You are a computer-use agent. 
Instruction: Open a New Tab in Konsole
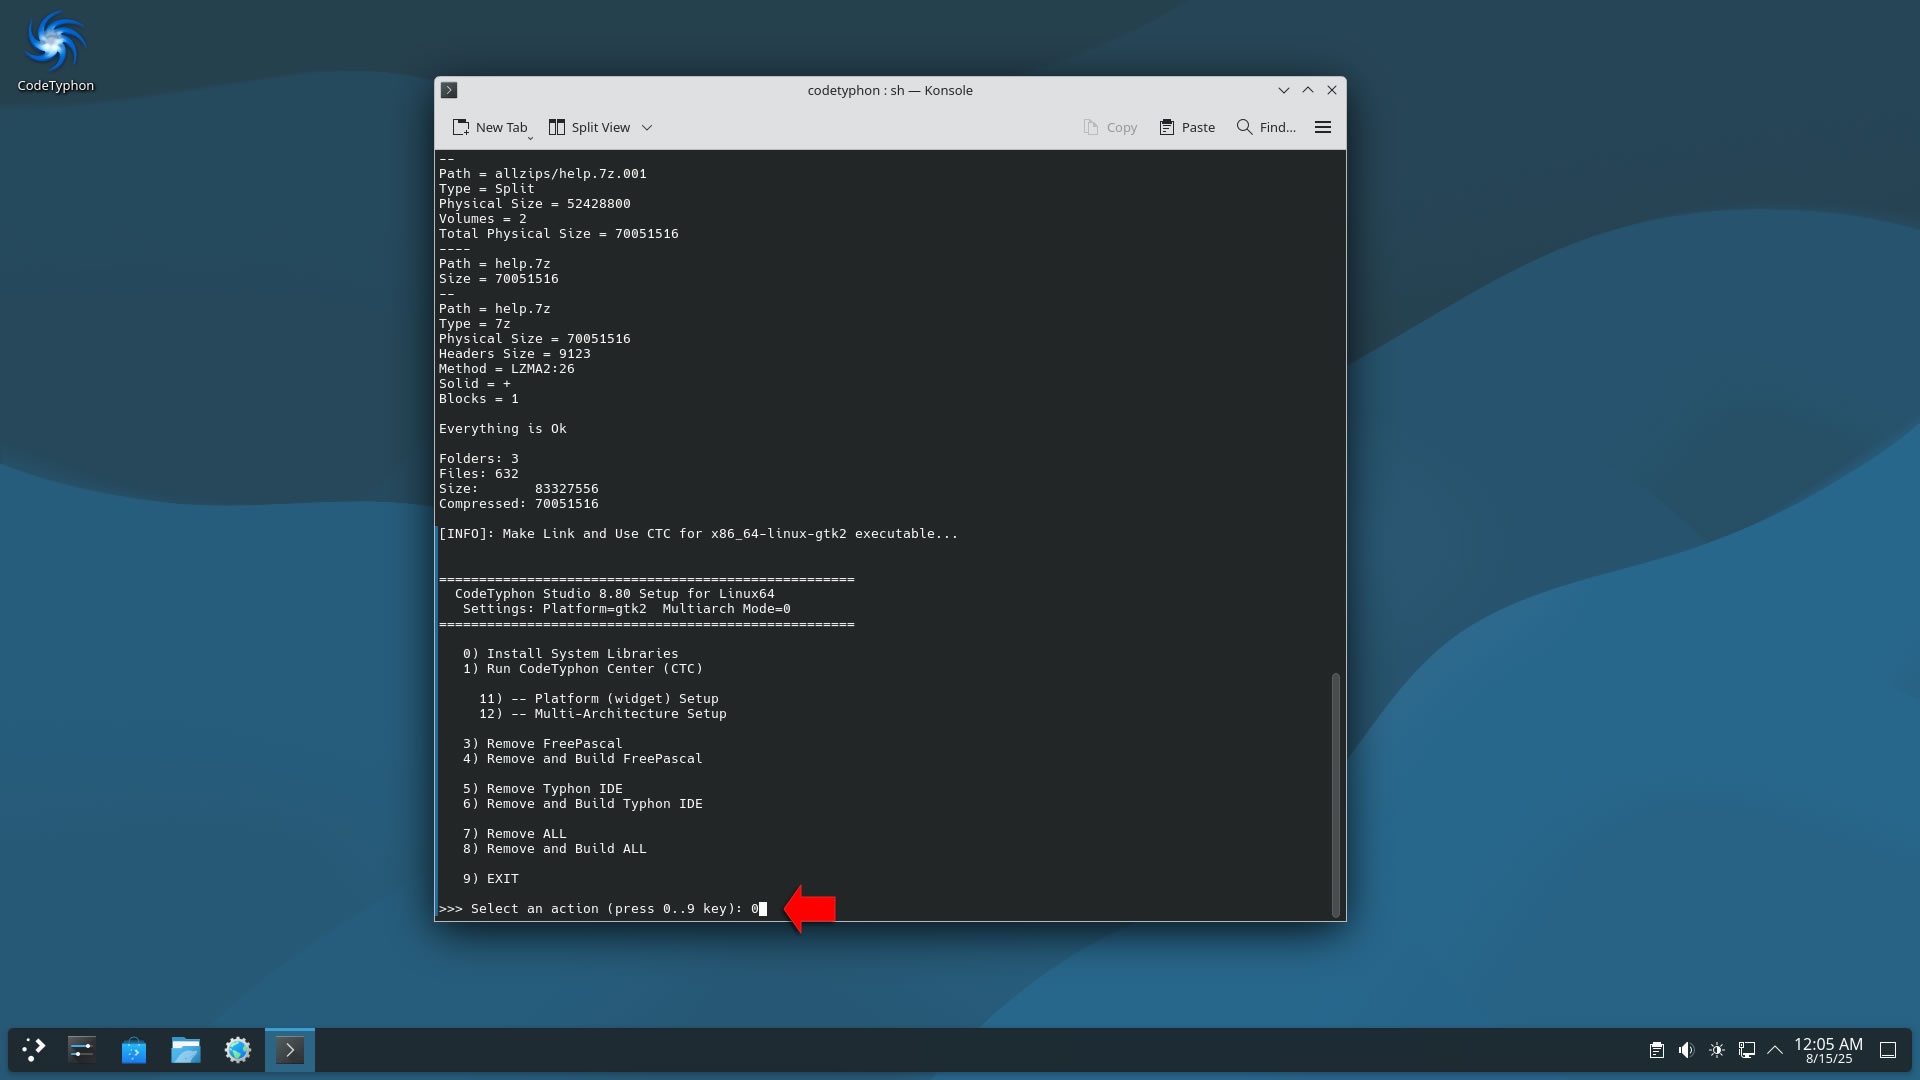click(x=489, y=127)
